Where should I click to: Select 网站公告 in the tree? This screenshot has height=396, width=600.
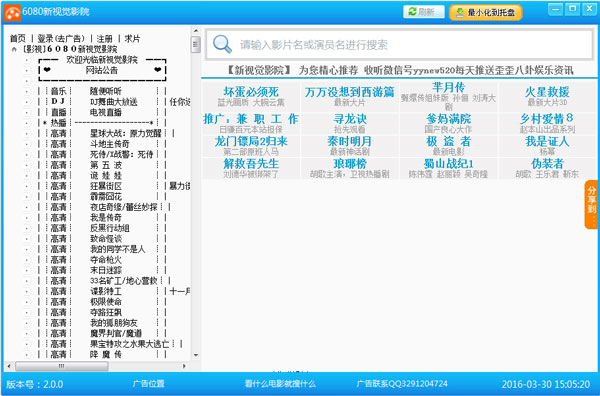coord(102,70)
